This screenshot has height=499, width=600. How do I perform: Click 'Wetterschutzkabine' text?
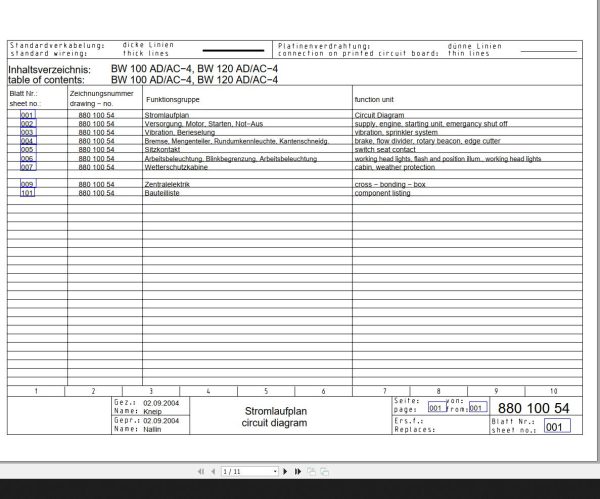176,167
